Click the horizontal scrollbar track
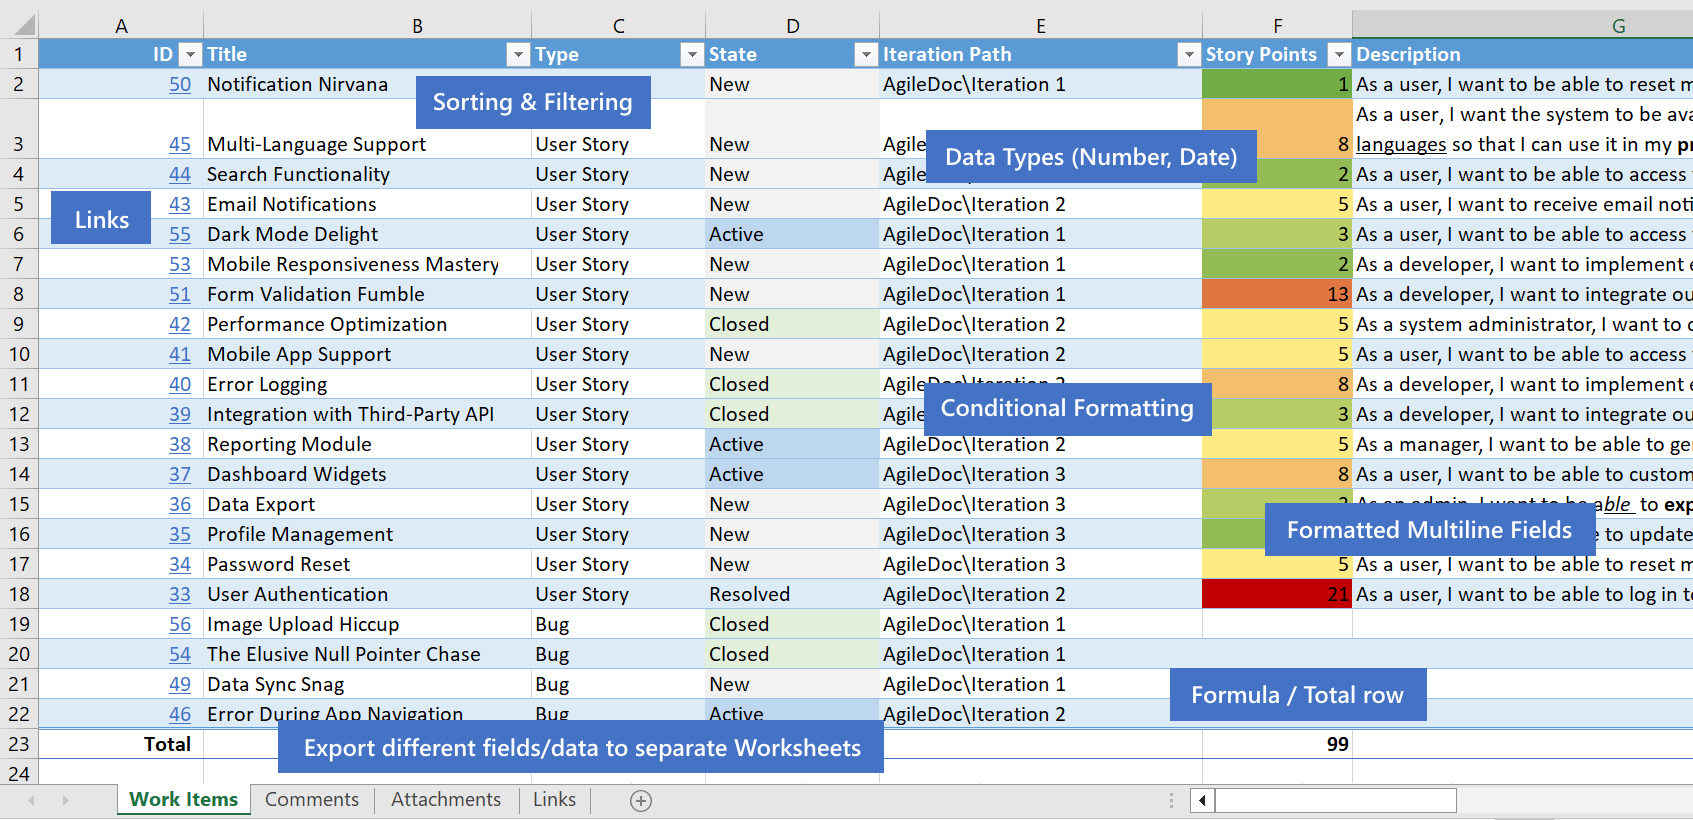Screen dimensions: 1693x820 (1335, 800)
